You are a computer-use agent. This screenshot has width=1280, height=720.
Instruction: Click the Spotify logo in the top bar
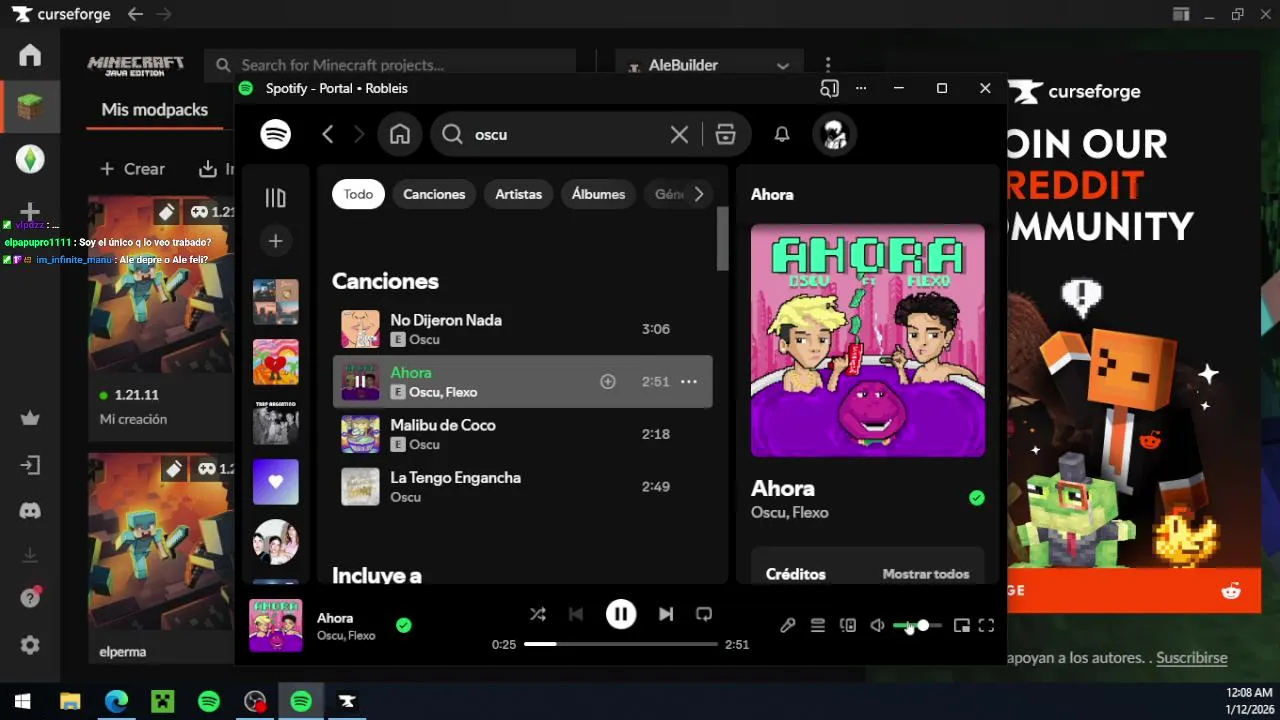point(276,134)
